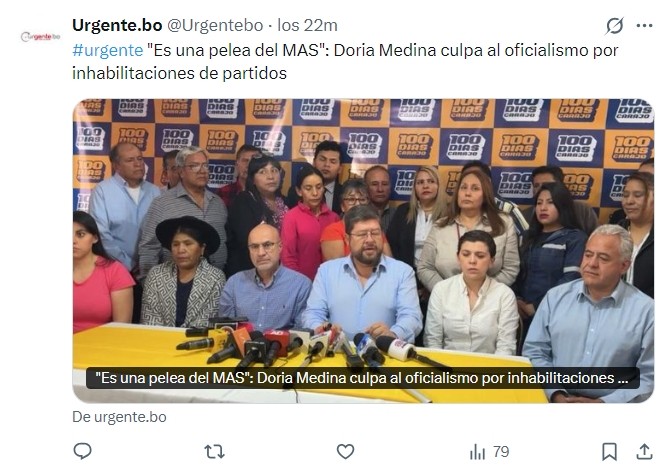The height and width of the screenshot is (476, 661).
Task: Bookmark this Urgente.bo post
Action: [609, 452]
